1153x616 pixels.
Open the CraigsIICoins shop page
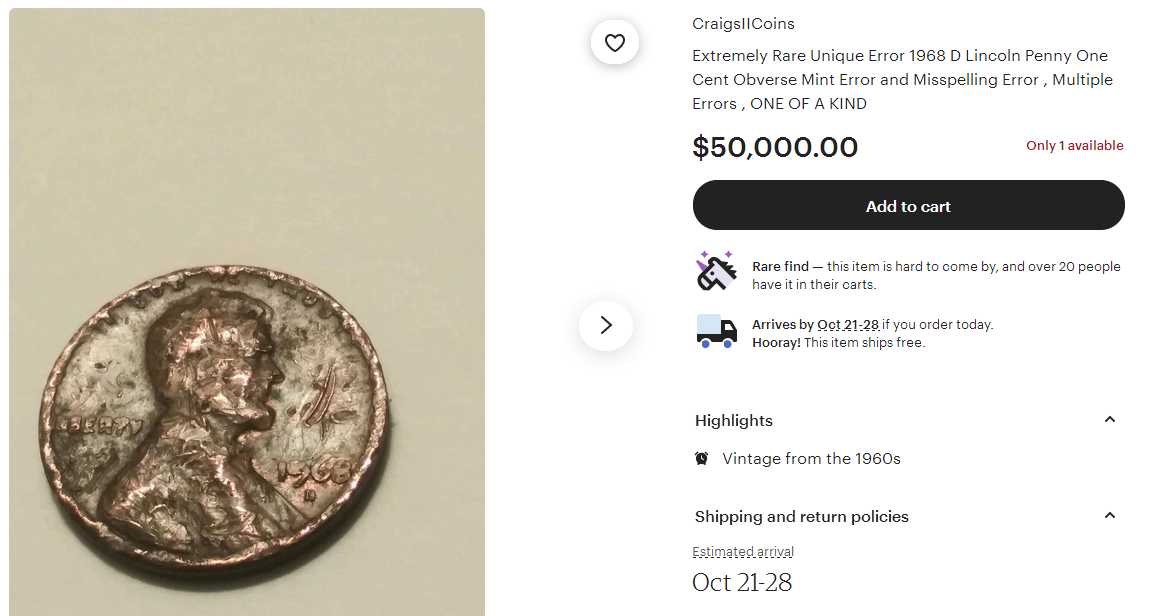(743, 24)
